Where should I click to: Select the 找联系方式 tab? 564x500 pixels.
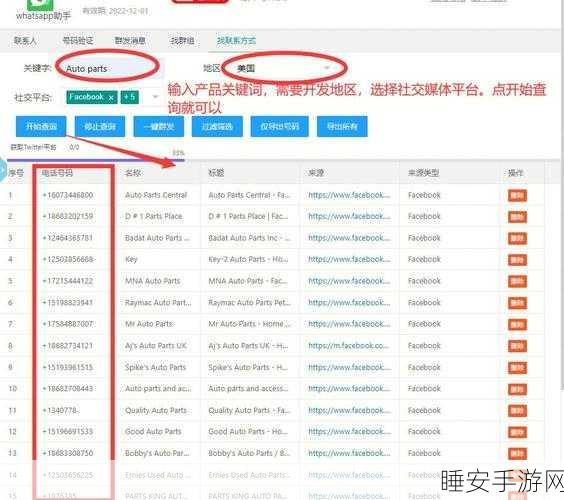[236, 41]
